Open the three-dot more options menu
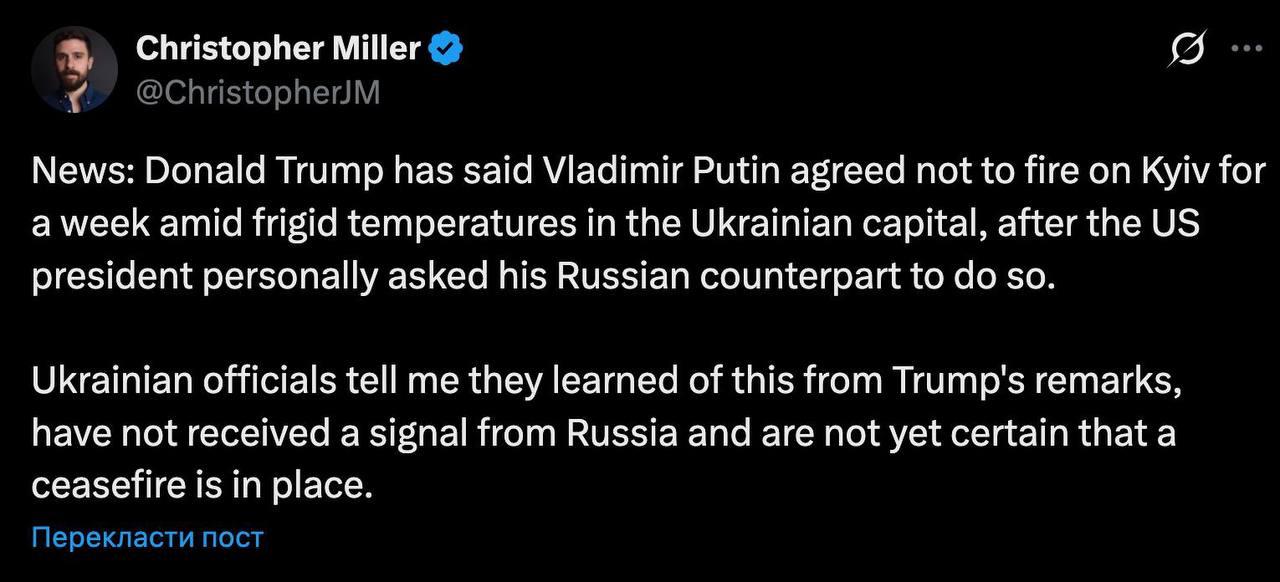The height and width of the screenshot is (582, 1280). tap(1252, 48)
